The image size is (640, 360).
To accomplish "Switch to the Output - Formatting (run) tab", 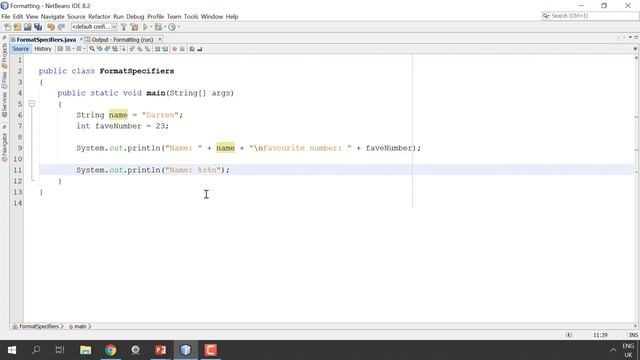I will (x=122, y=40).
